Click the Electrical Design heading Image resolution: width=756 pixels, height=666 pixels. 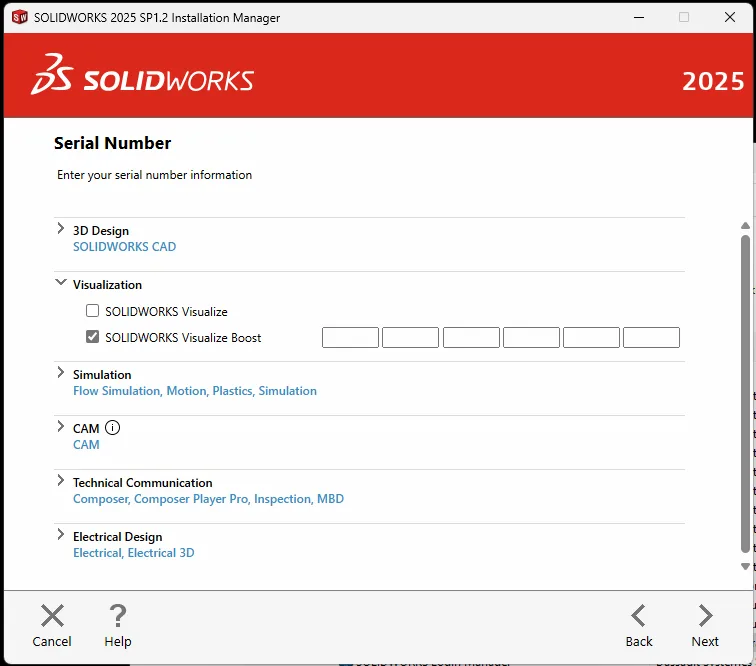[x=117, y=537]
